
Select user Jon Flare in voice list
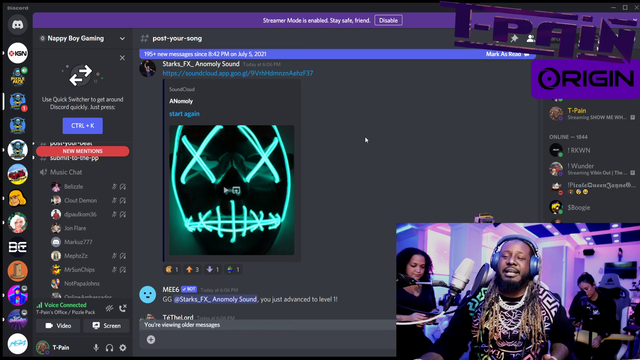click(75, 228)
